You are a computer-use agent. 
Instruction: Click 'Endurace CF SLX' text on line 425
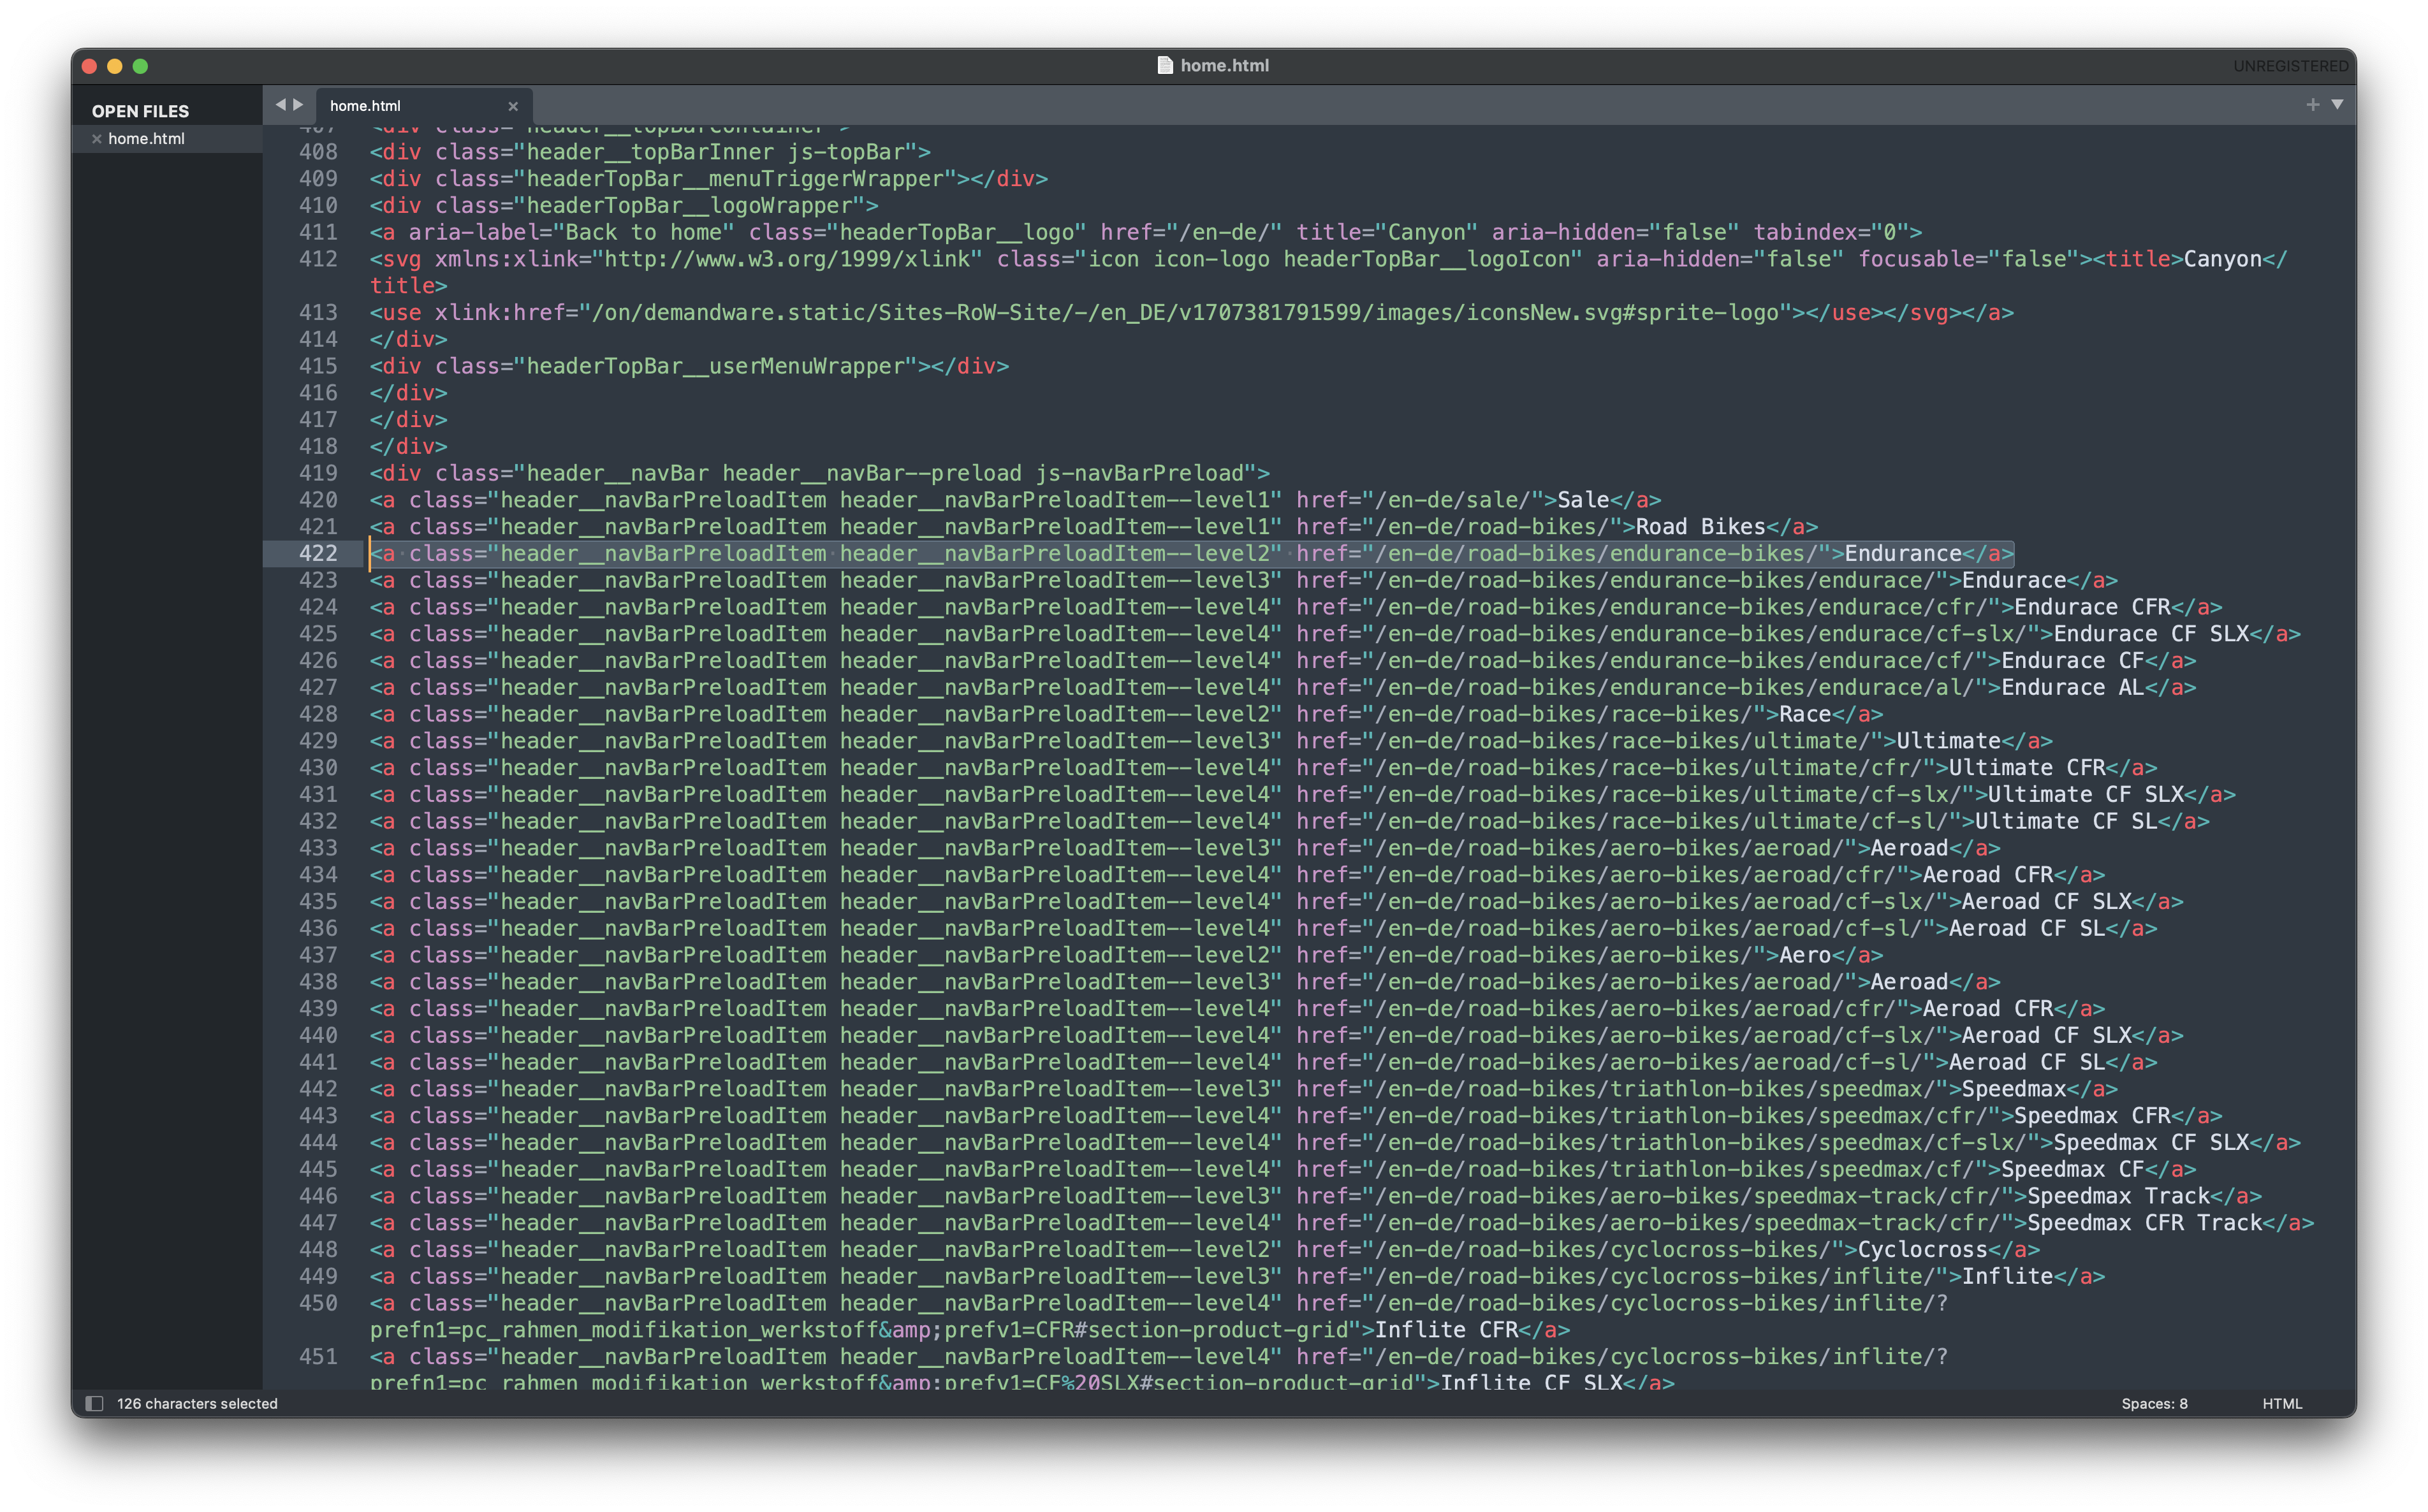(2151, 634)
